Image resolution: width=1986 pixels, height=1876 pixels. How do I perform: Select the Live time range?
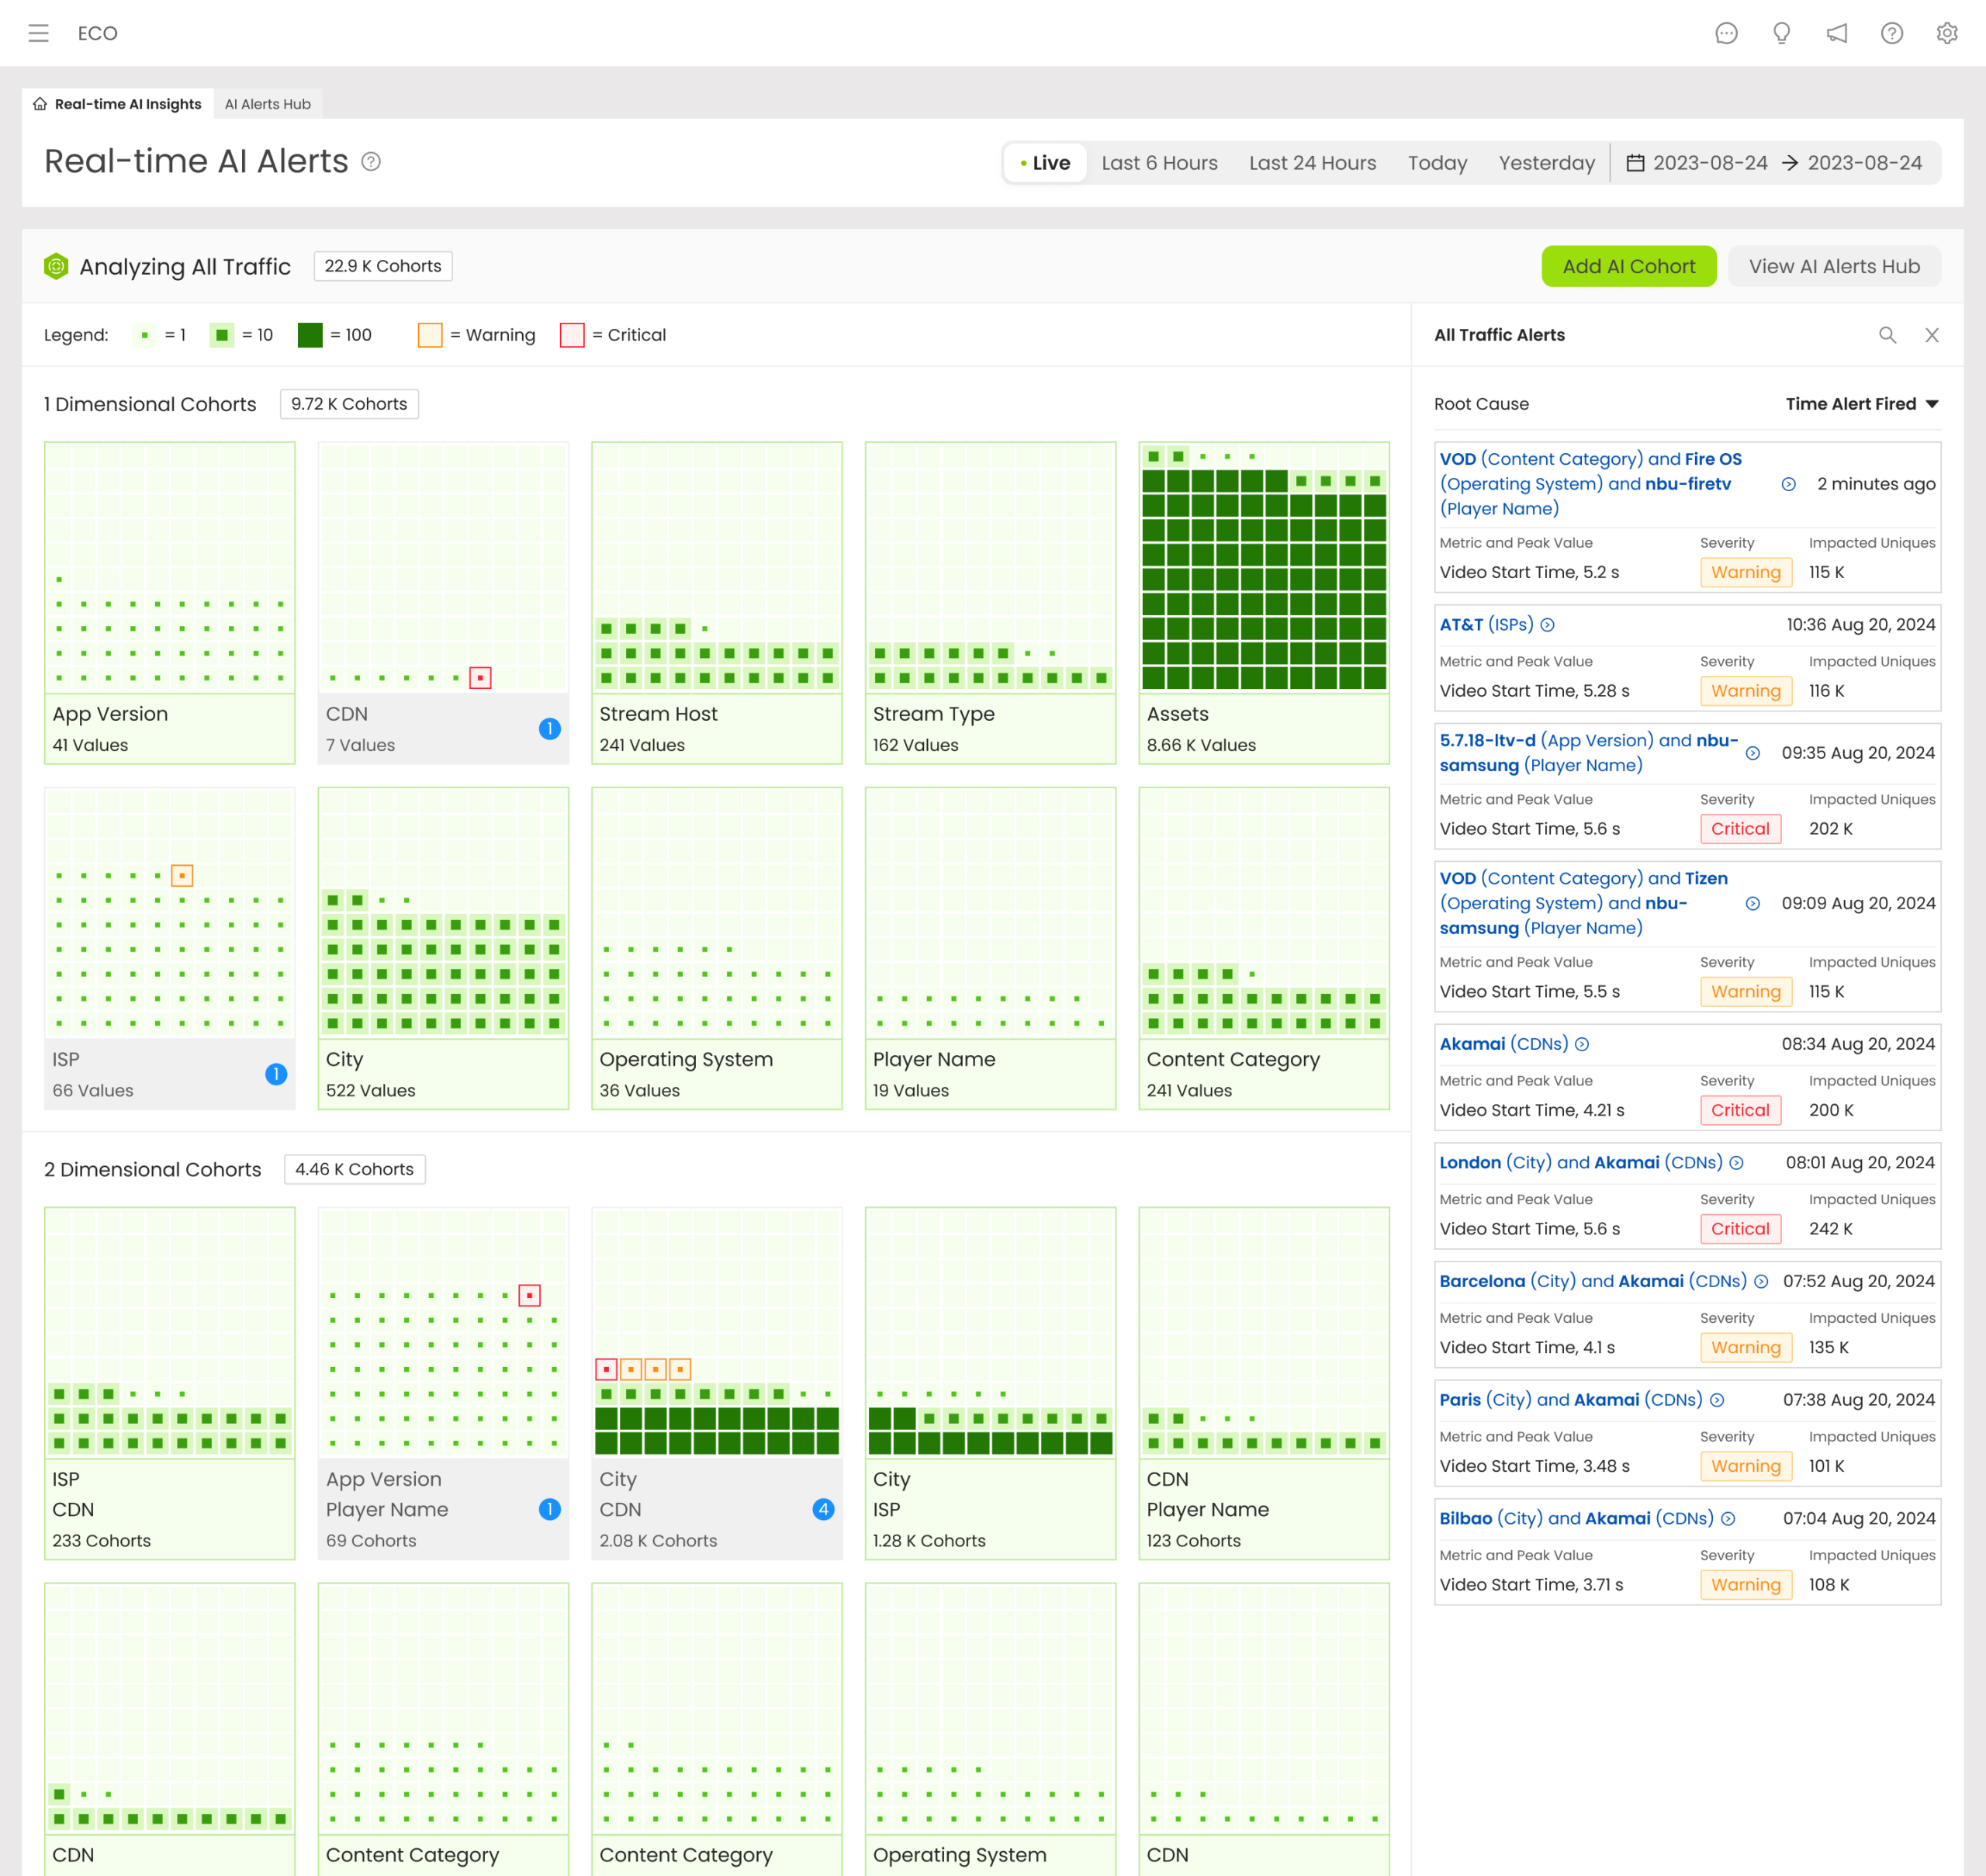point(1045,163)
